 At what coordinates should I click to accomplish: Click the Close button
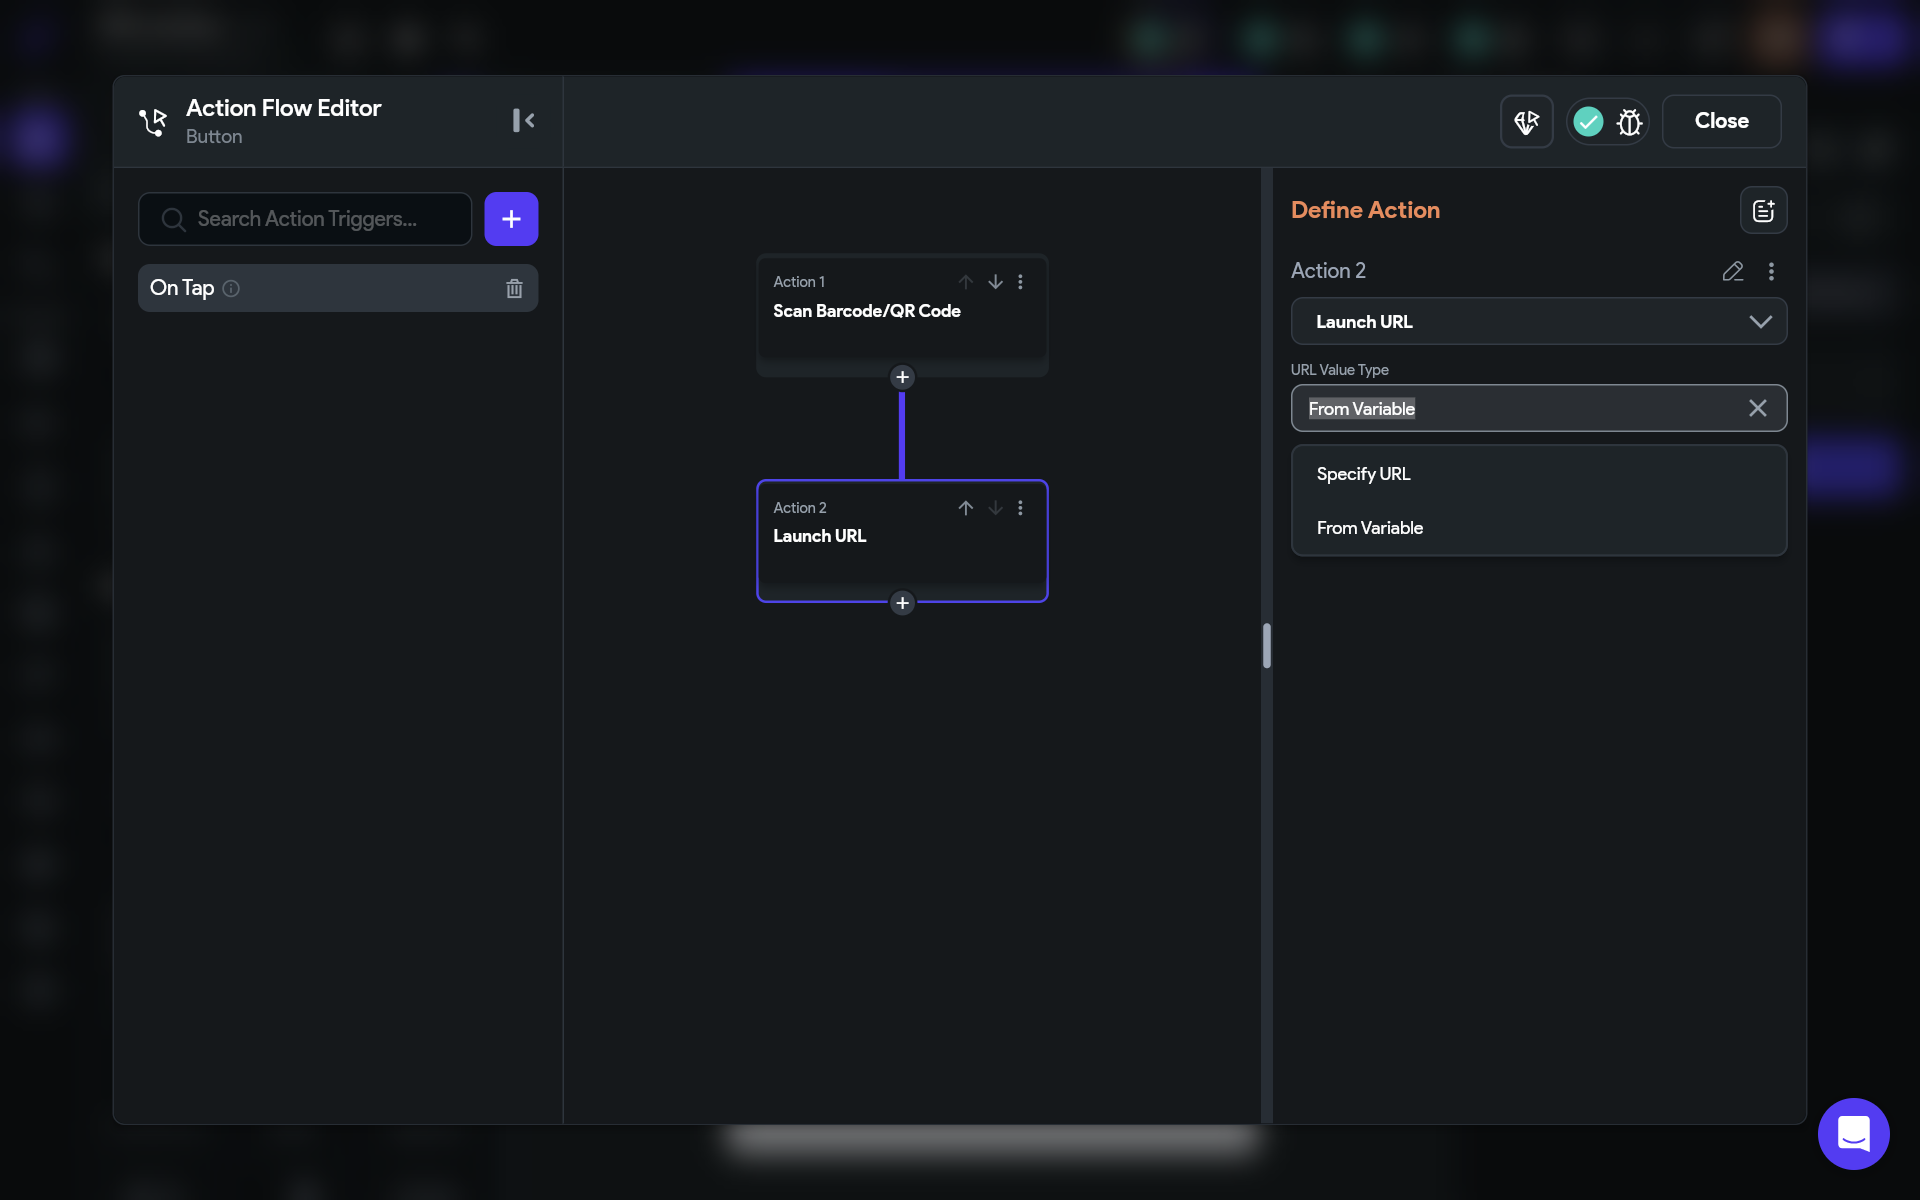[1721, 121]
